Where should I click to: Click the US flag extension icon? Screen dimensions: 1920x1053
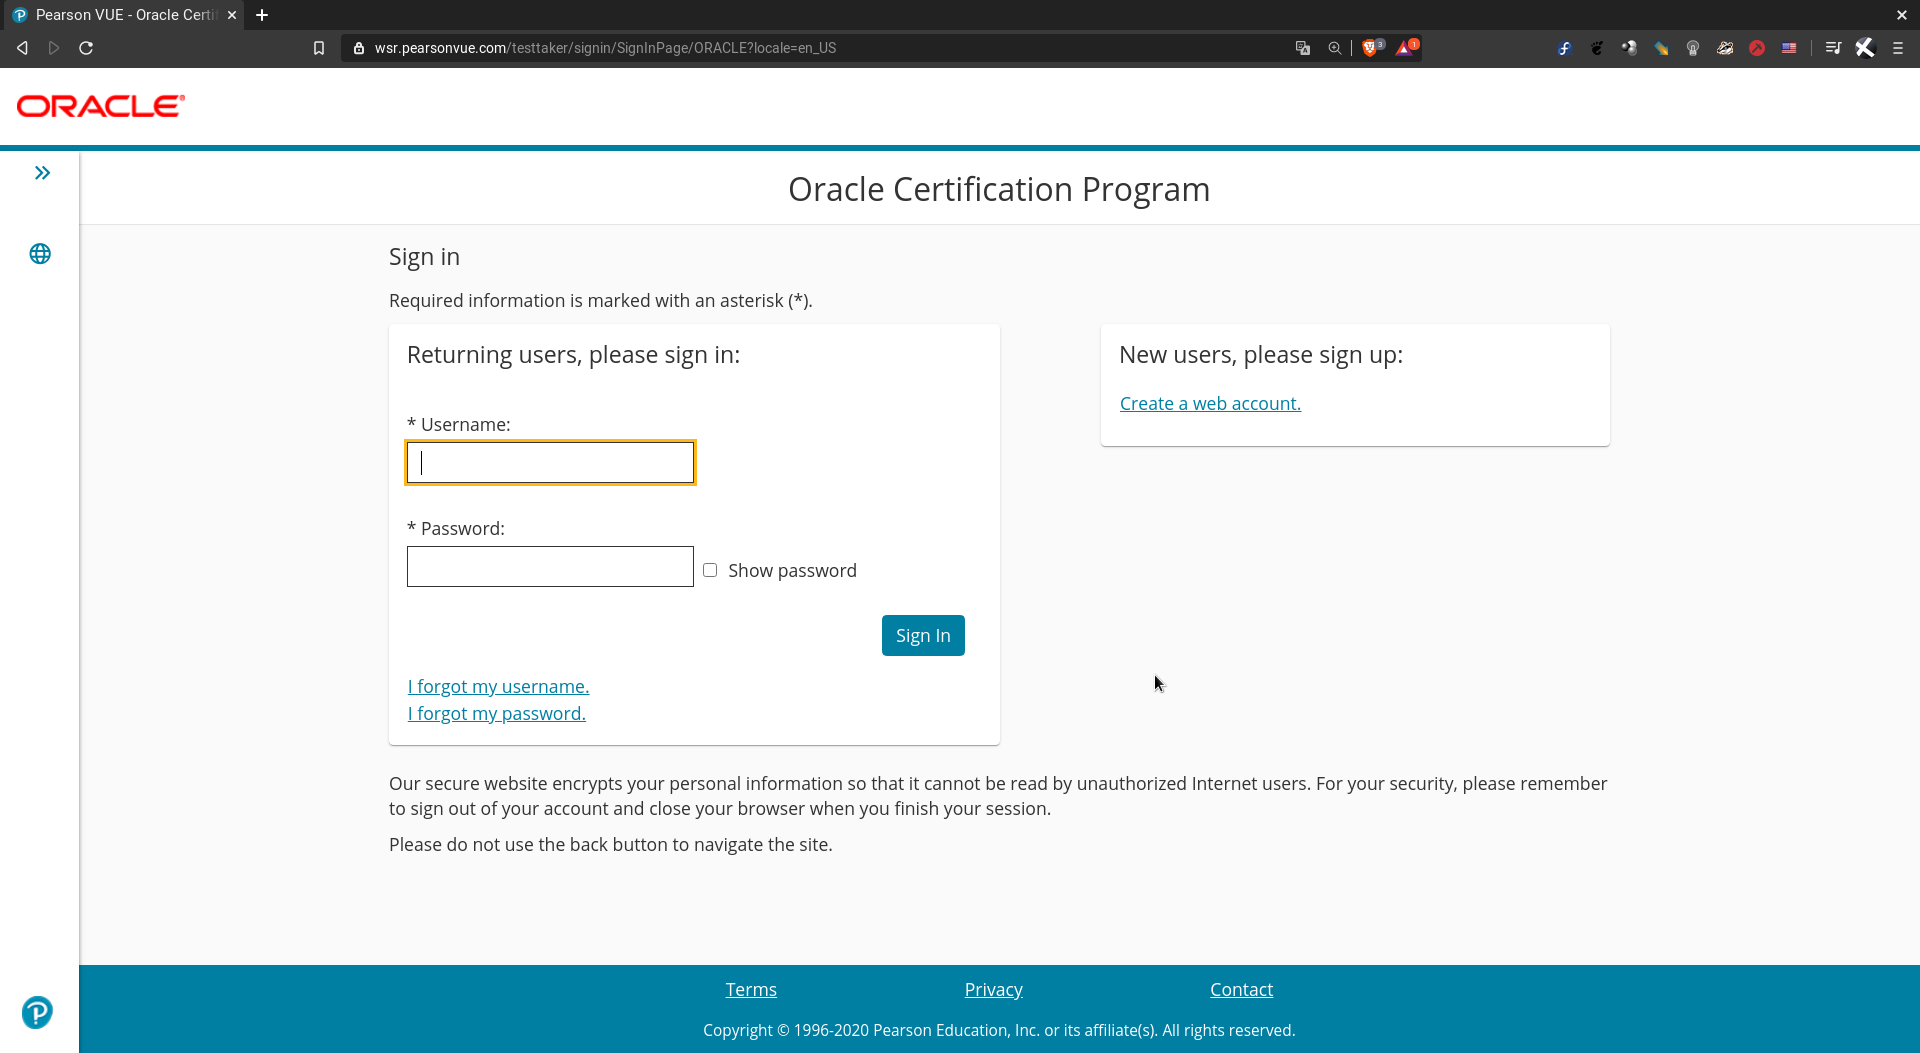1789,48
